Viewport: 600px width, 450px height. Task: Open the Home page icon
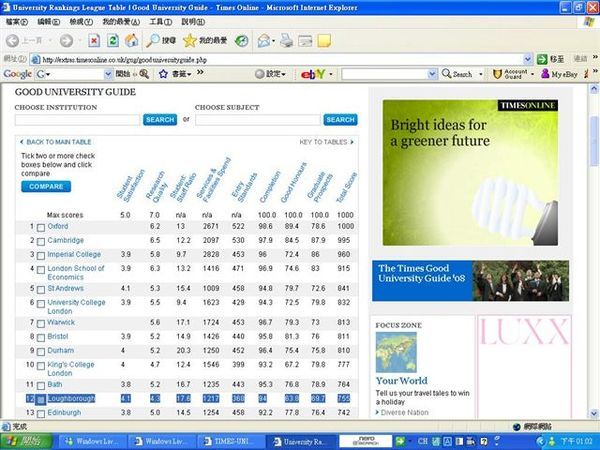131,41
